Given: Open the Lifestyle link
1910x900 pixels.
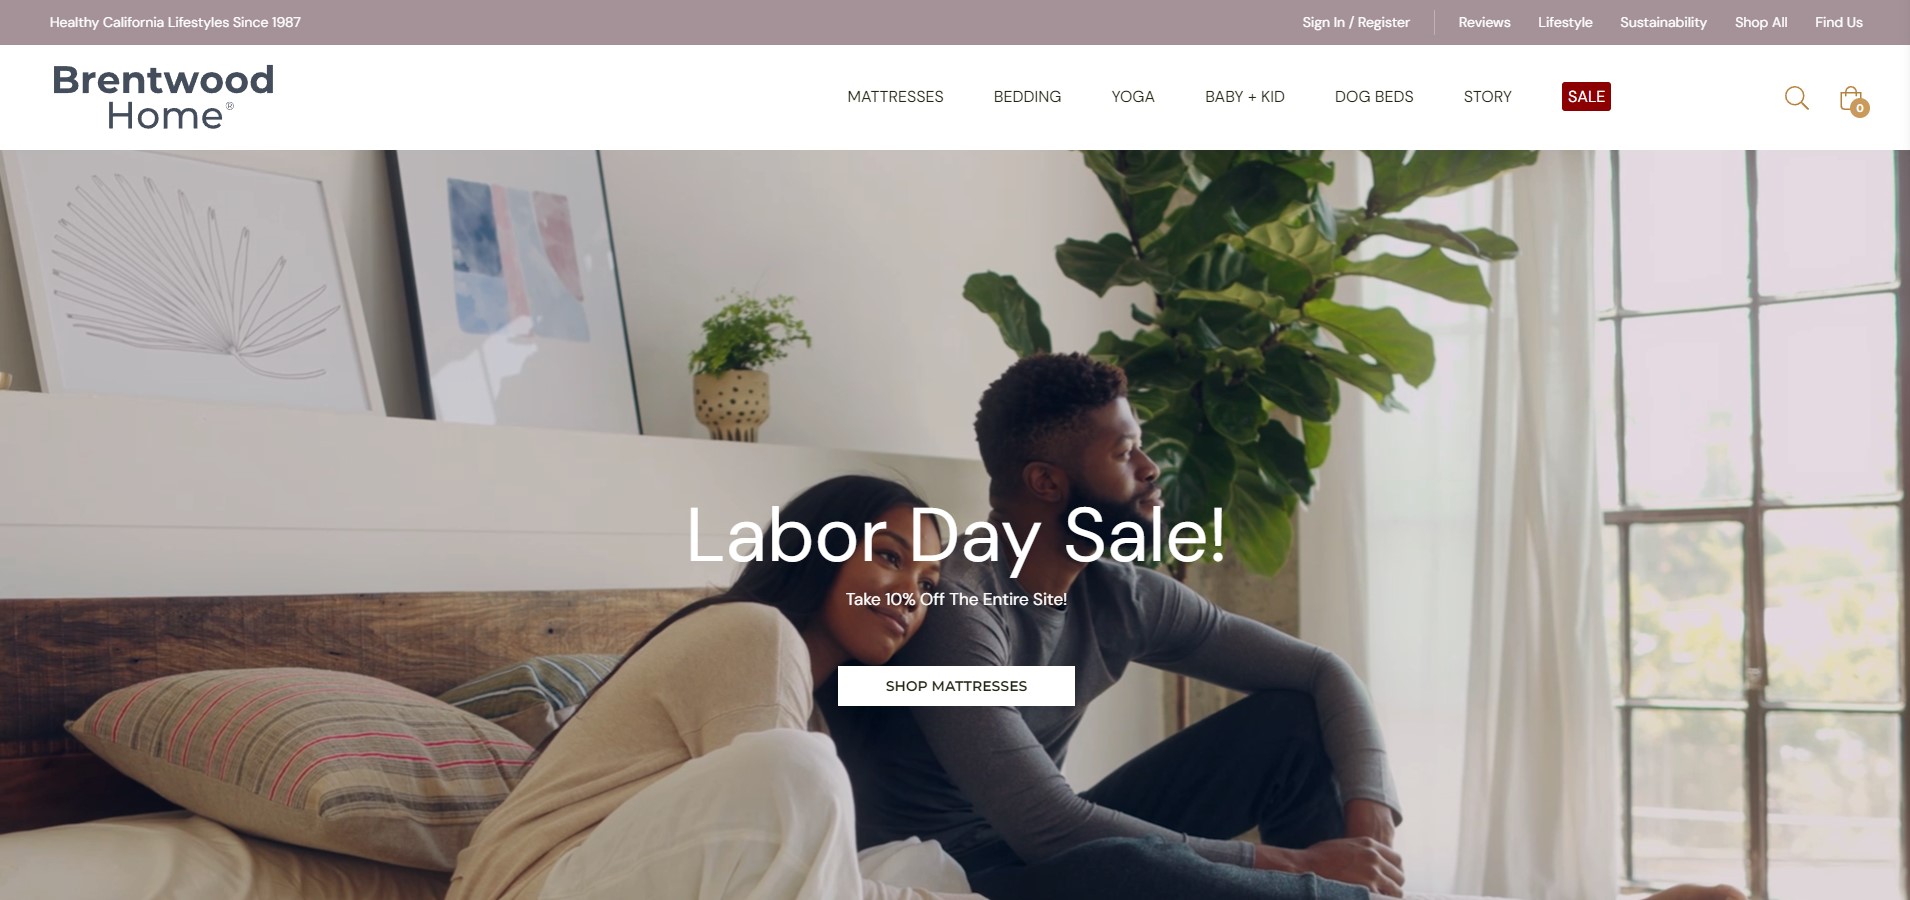Looking at the screenshot, I should (1565, 22).
